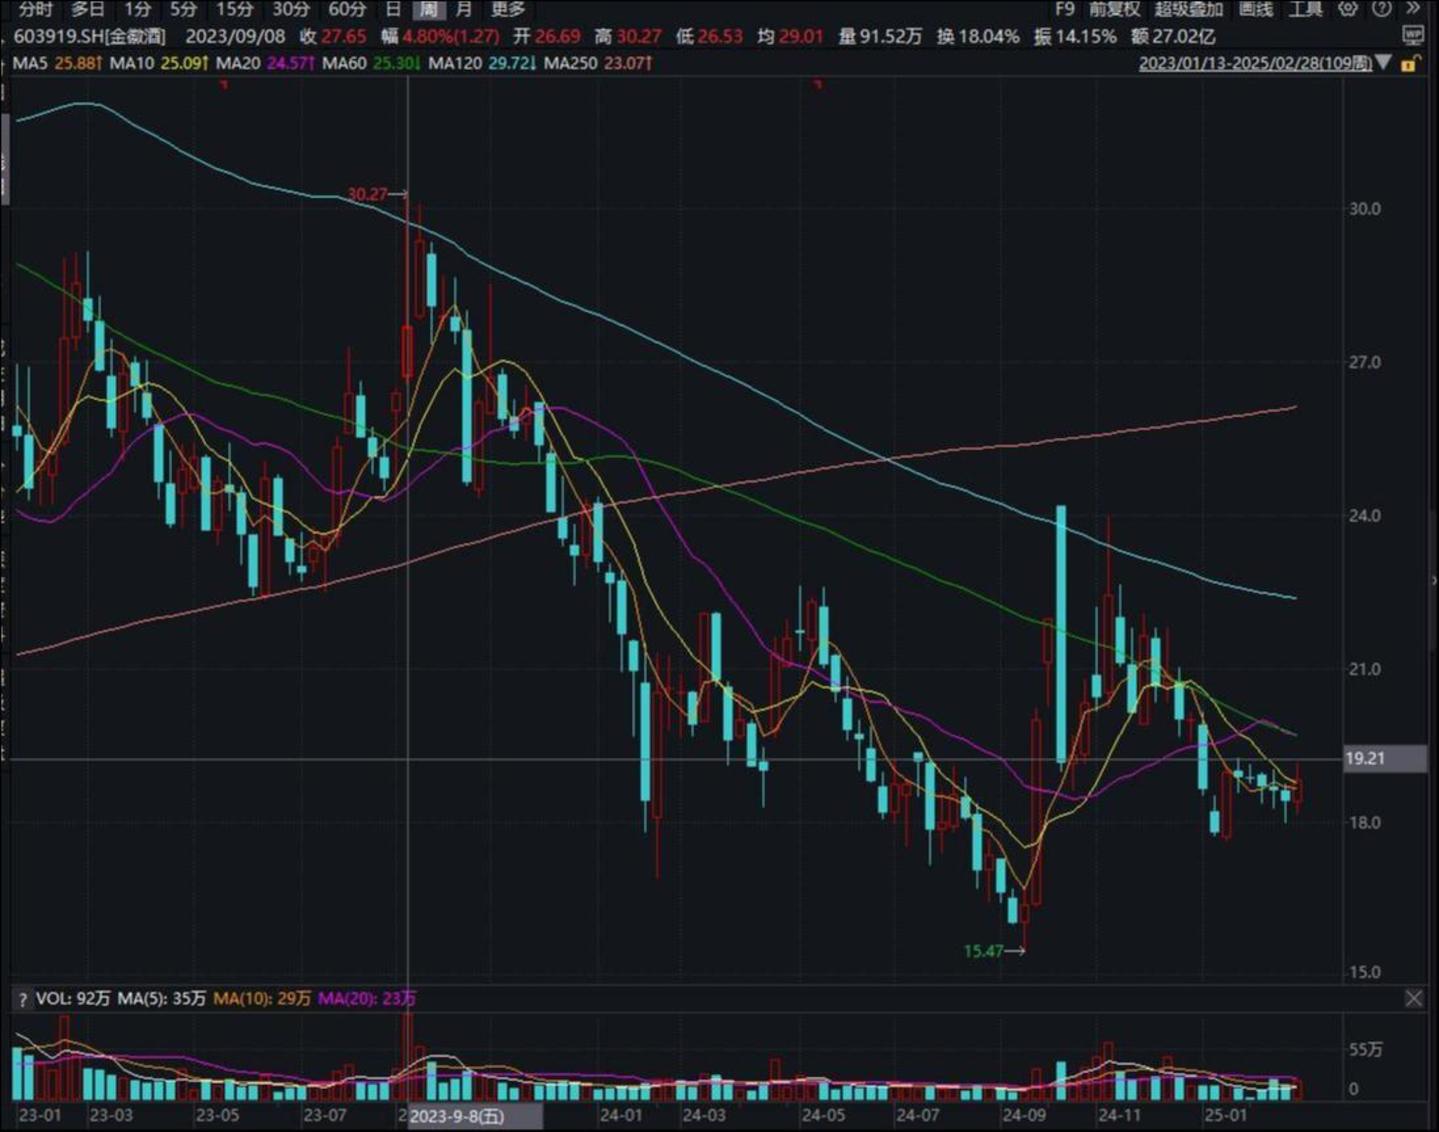Image resolution: width=1439 pixels, height=1132 pixels.
Task: Toggle the orange lock icon for date range
Action: 1409,64
